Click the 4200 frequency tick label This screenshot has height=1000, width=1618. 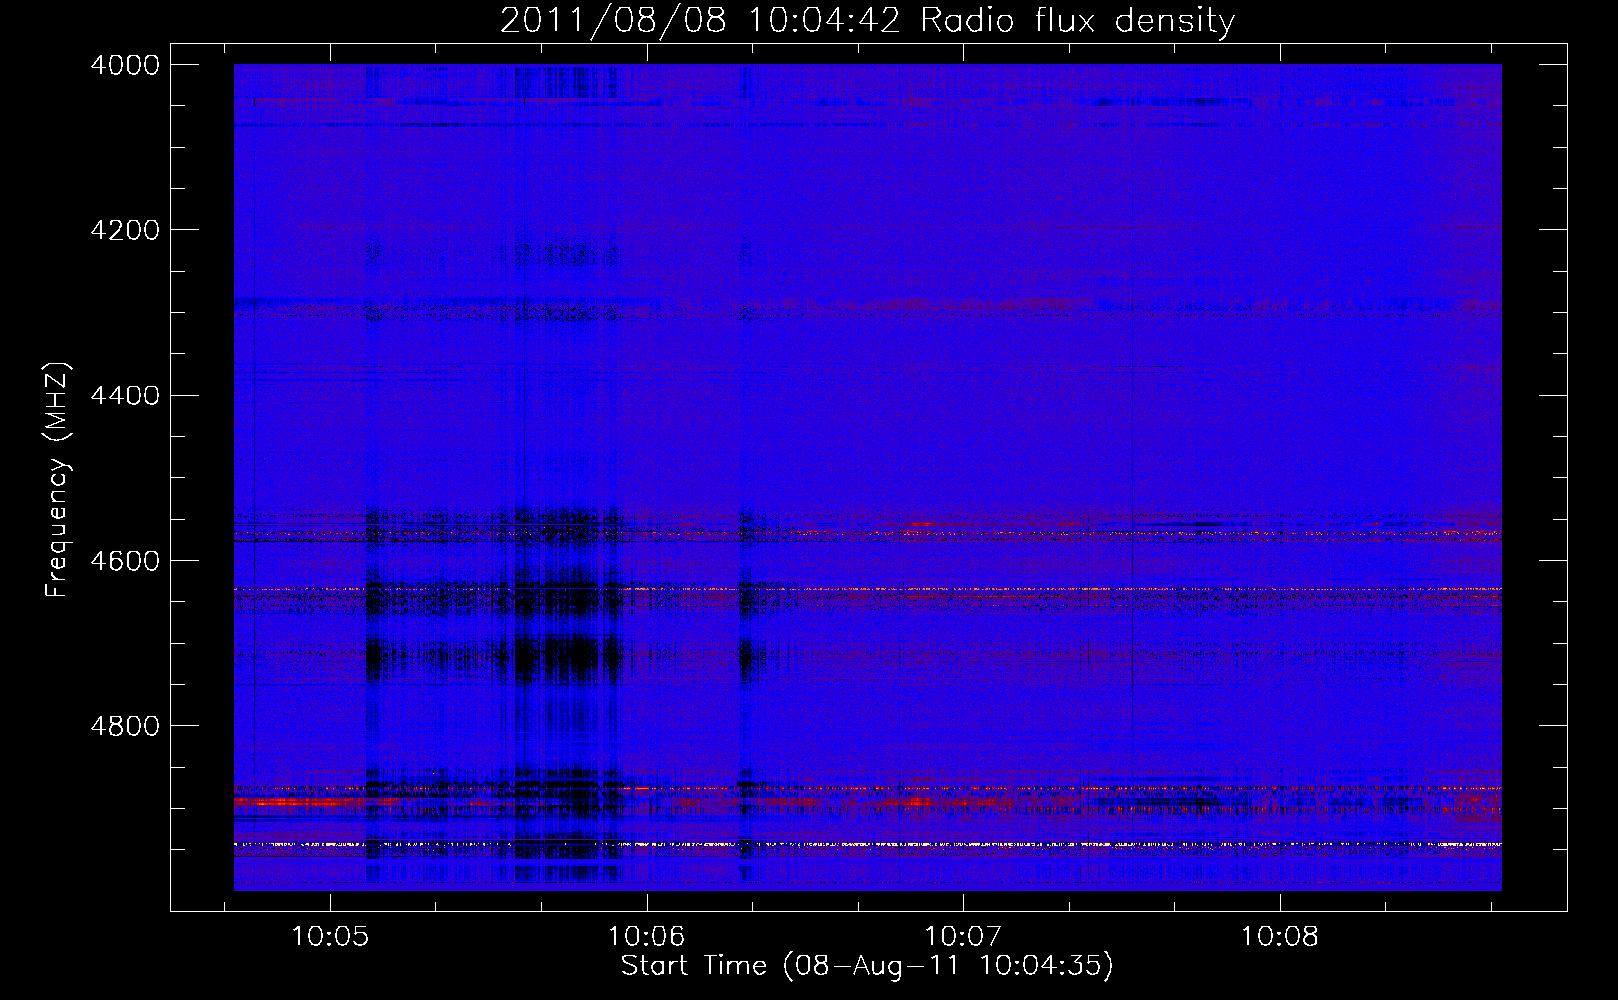tap(125, 230)
